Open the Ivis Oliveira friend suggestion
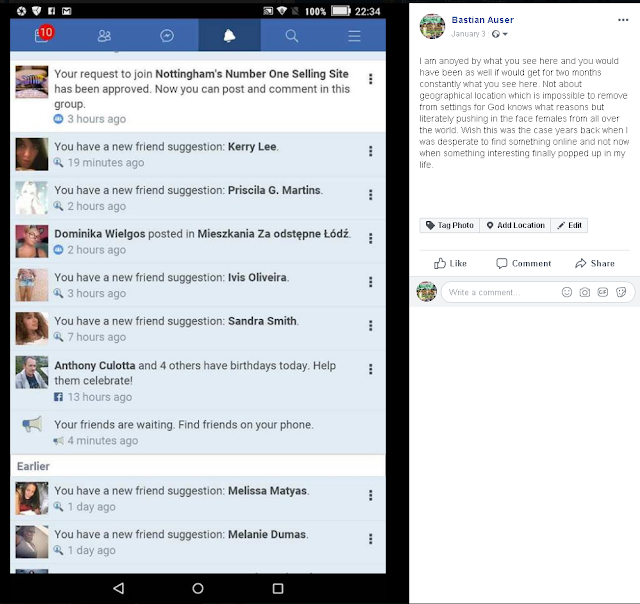 pos(198,285)
